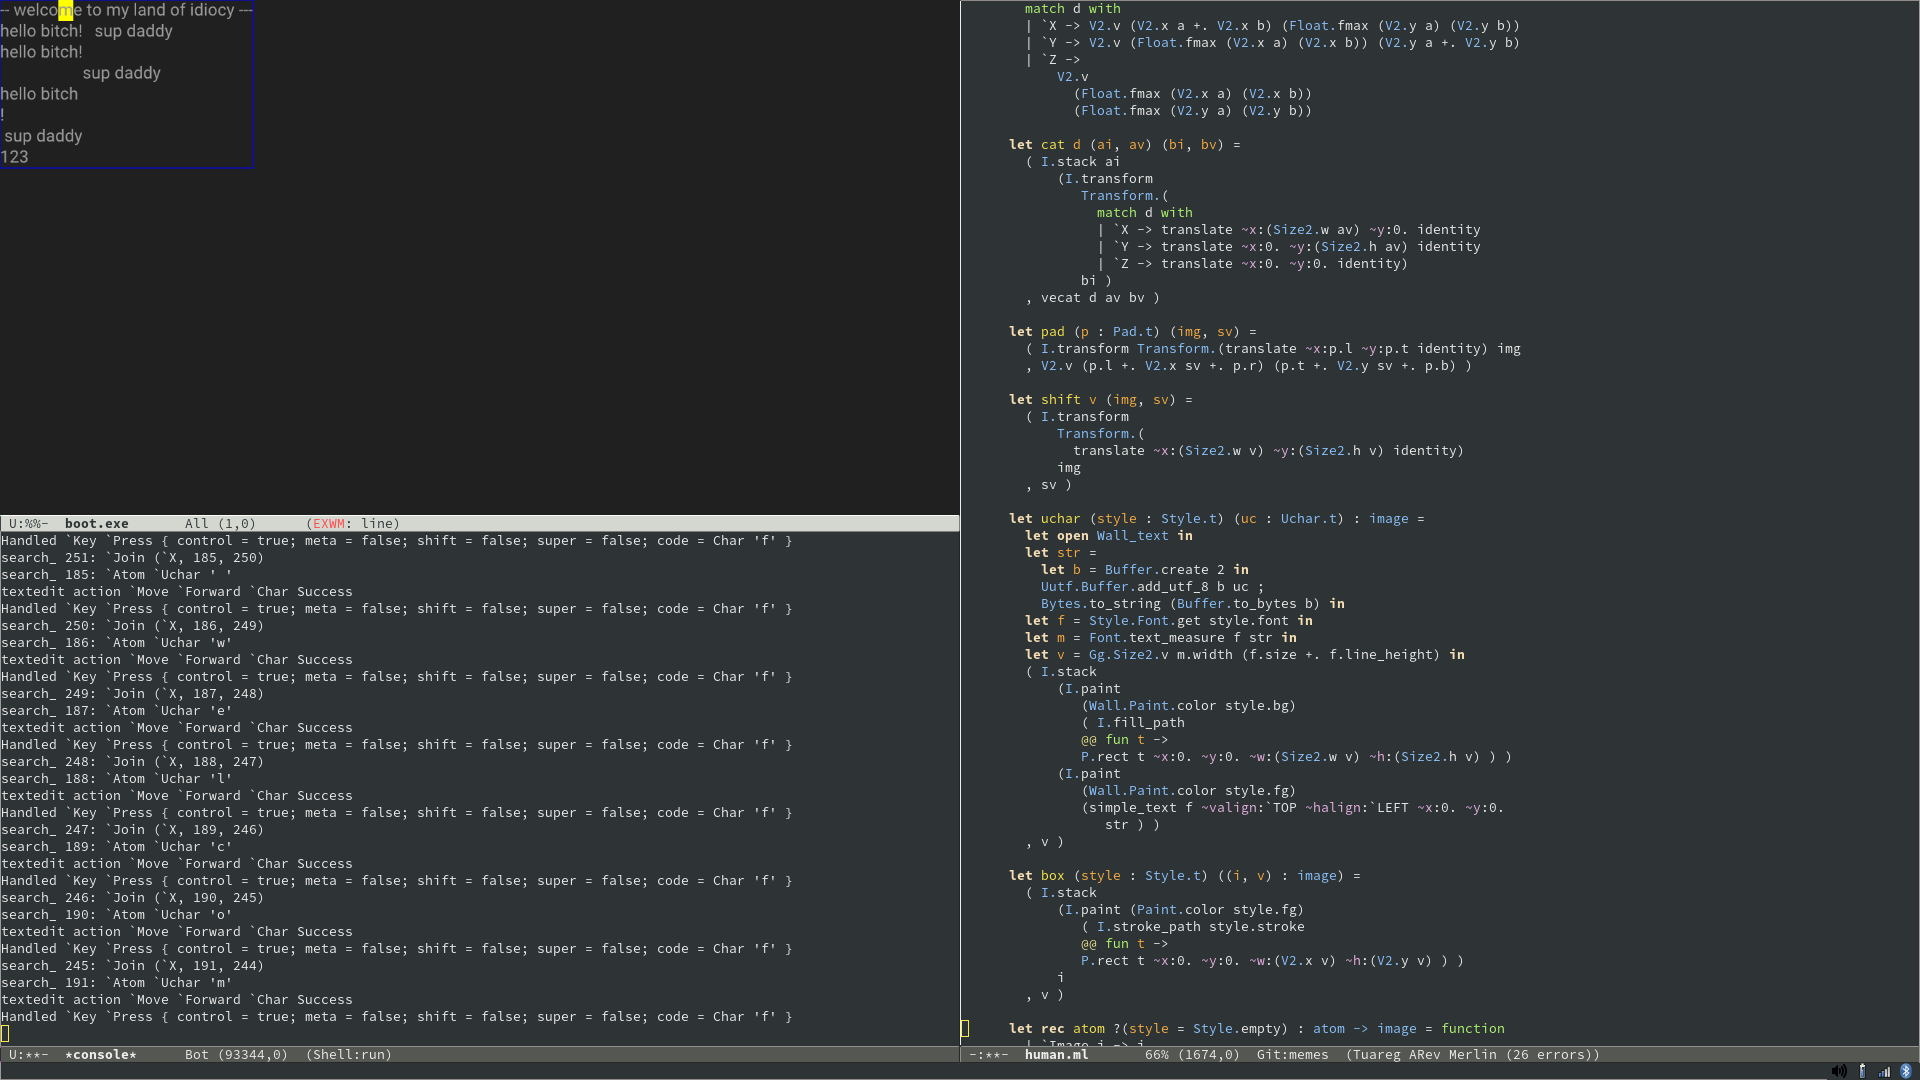Click the volume speaker tray icon
The width and height of the screenshot is (1920, 1080).
tap(1838, 1071)
